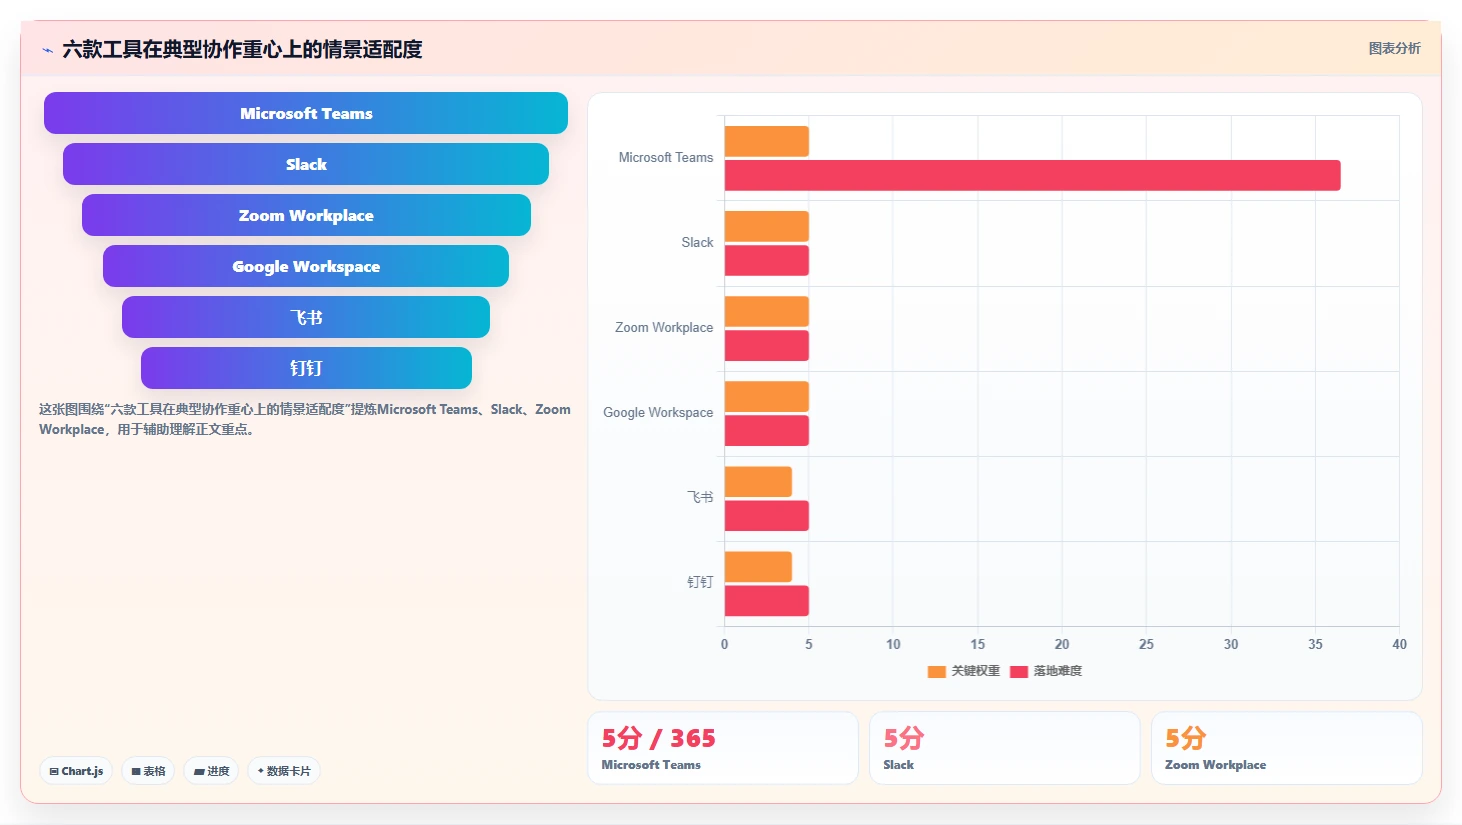
Task: Click the long red Microsoft Teams 落地难度 chart bar
Action: click(1032, 175)
